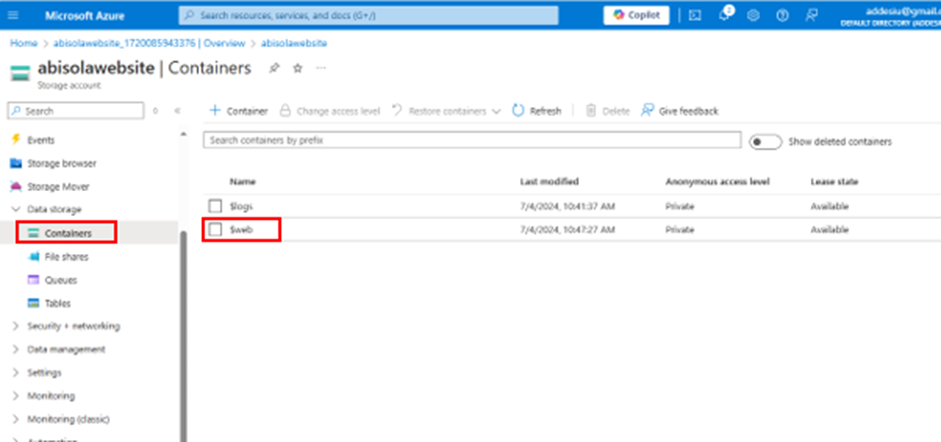Click the sidebar vertical scrollbar
This screenshot has height=442, width=941.
[183, 336]
